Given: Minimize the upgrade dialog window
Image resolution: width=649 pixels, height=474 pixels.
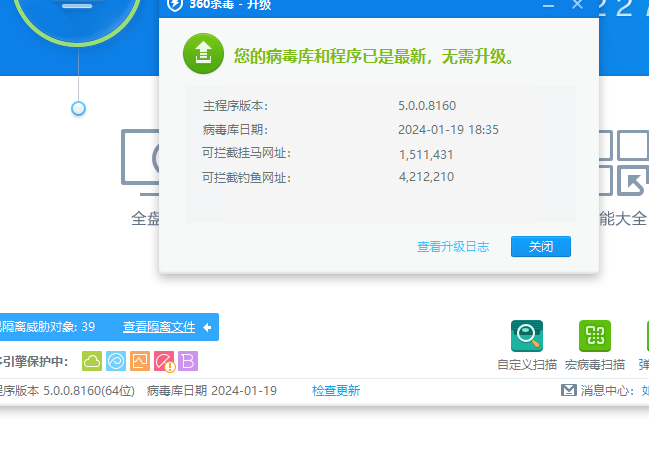Looking at the screenshot, I should tap(548, 5).
